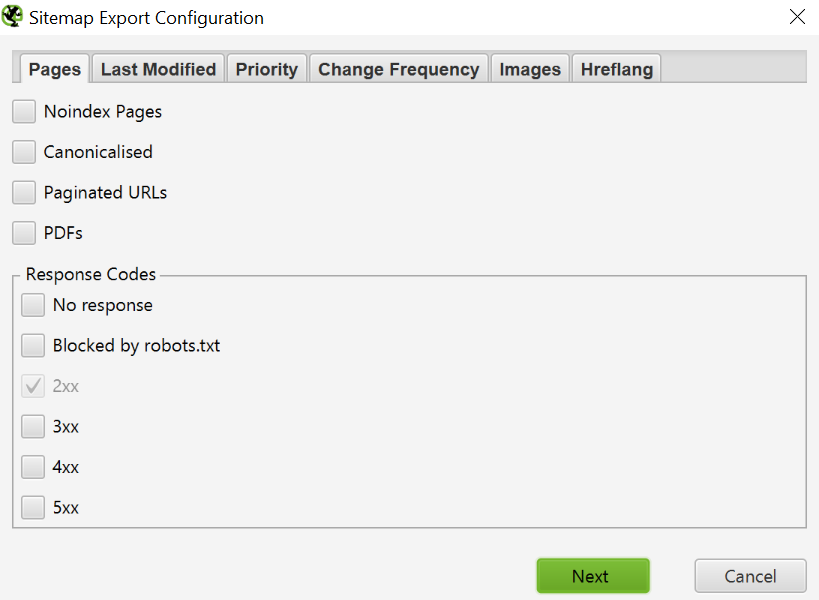The image size is (819, 600).
Task: Check the Canonicalised option
Action: pyautogui.click(x=23, y=151)
